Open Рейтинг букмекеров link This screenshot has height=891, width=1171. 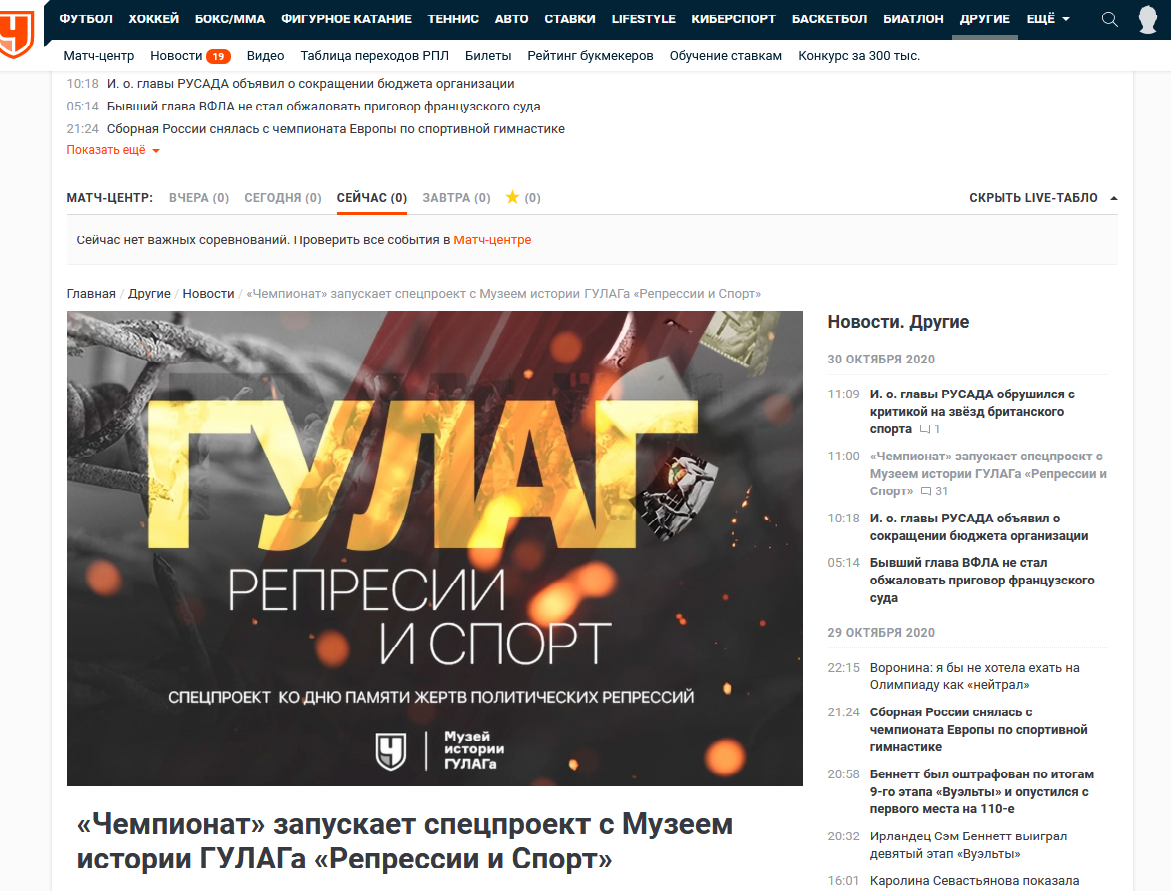[x=591, y=56]
